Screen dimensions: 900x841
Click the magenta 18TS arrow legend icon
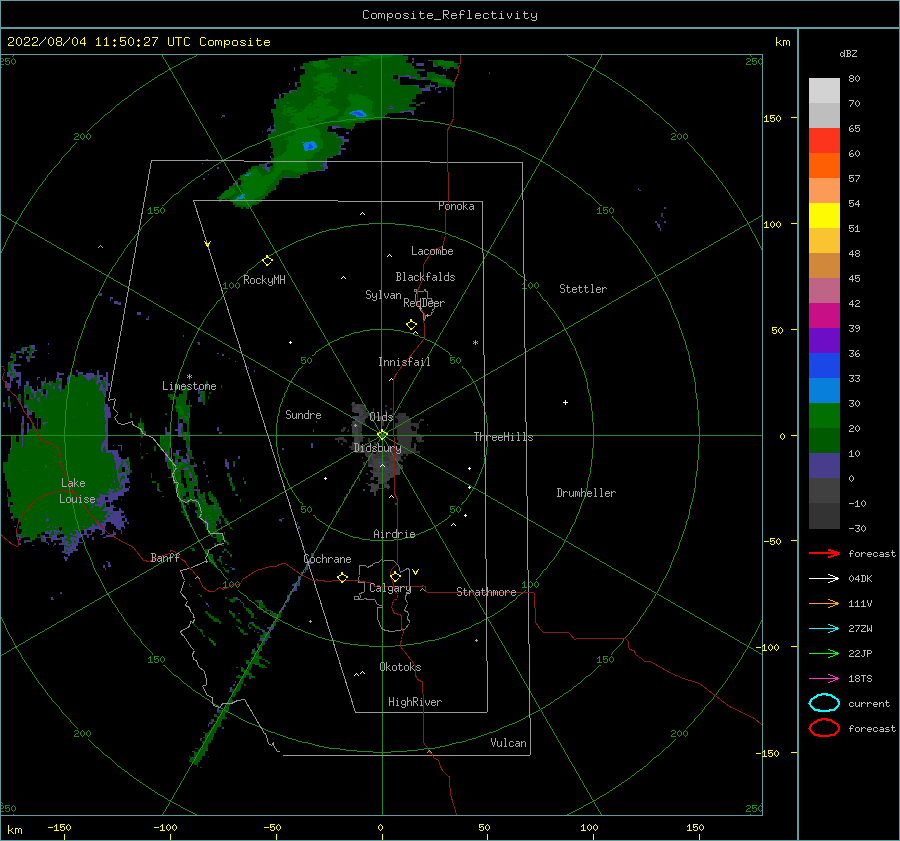824,679
